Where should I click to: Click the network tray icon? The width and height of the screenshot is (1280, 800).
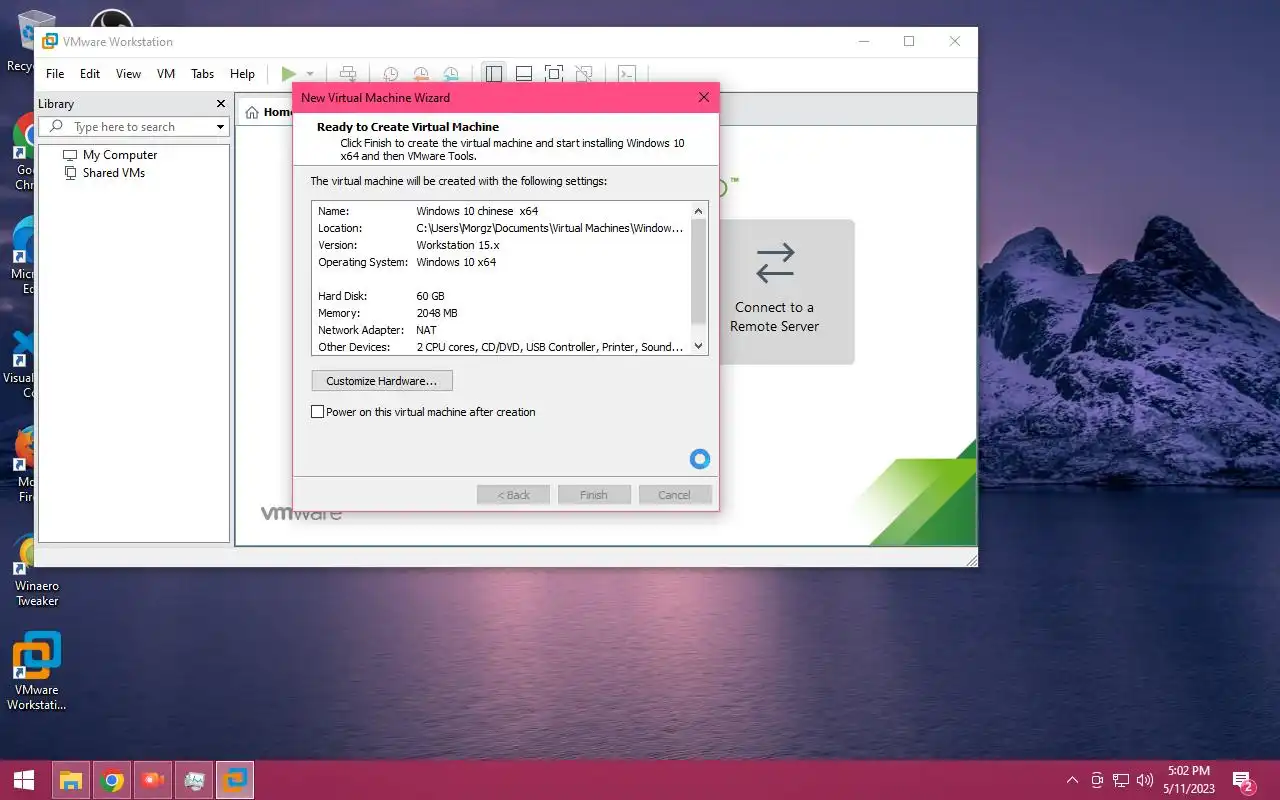click(x=1121, y=780)
